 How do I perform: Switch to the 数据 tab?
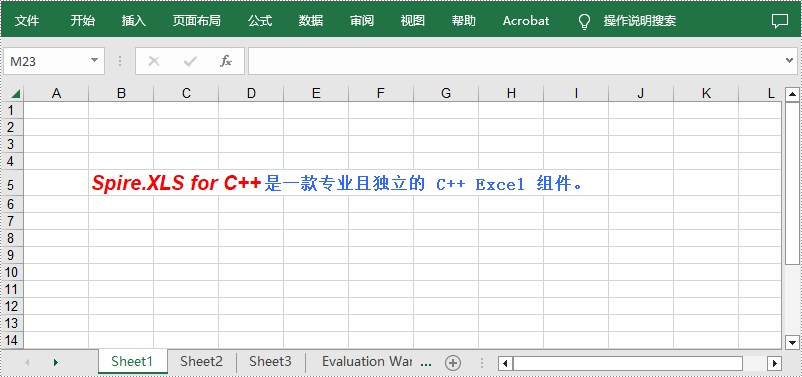point(310,20)
